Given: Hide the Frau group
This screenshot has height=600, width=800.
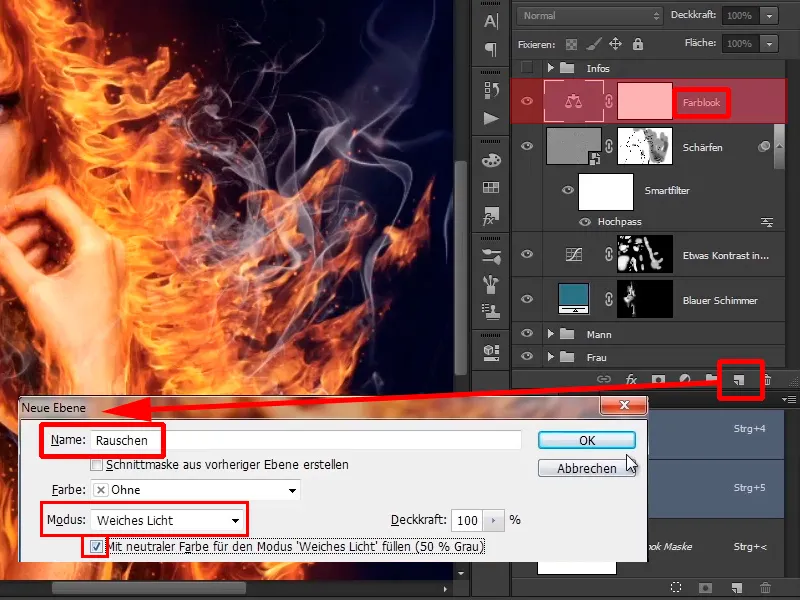Looking at the screenshot, I should 527,356.
